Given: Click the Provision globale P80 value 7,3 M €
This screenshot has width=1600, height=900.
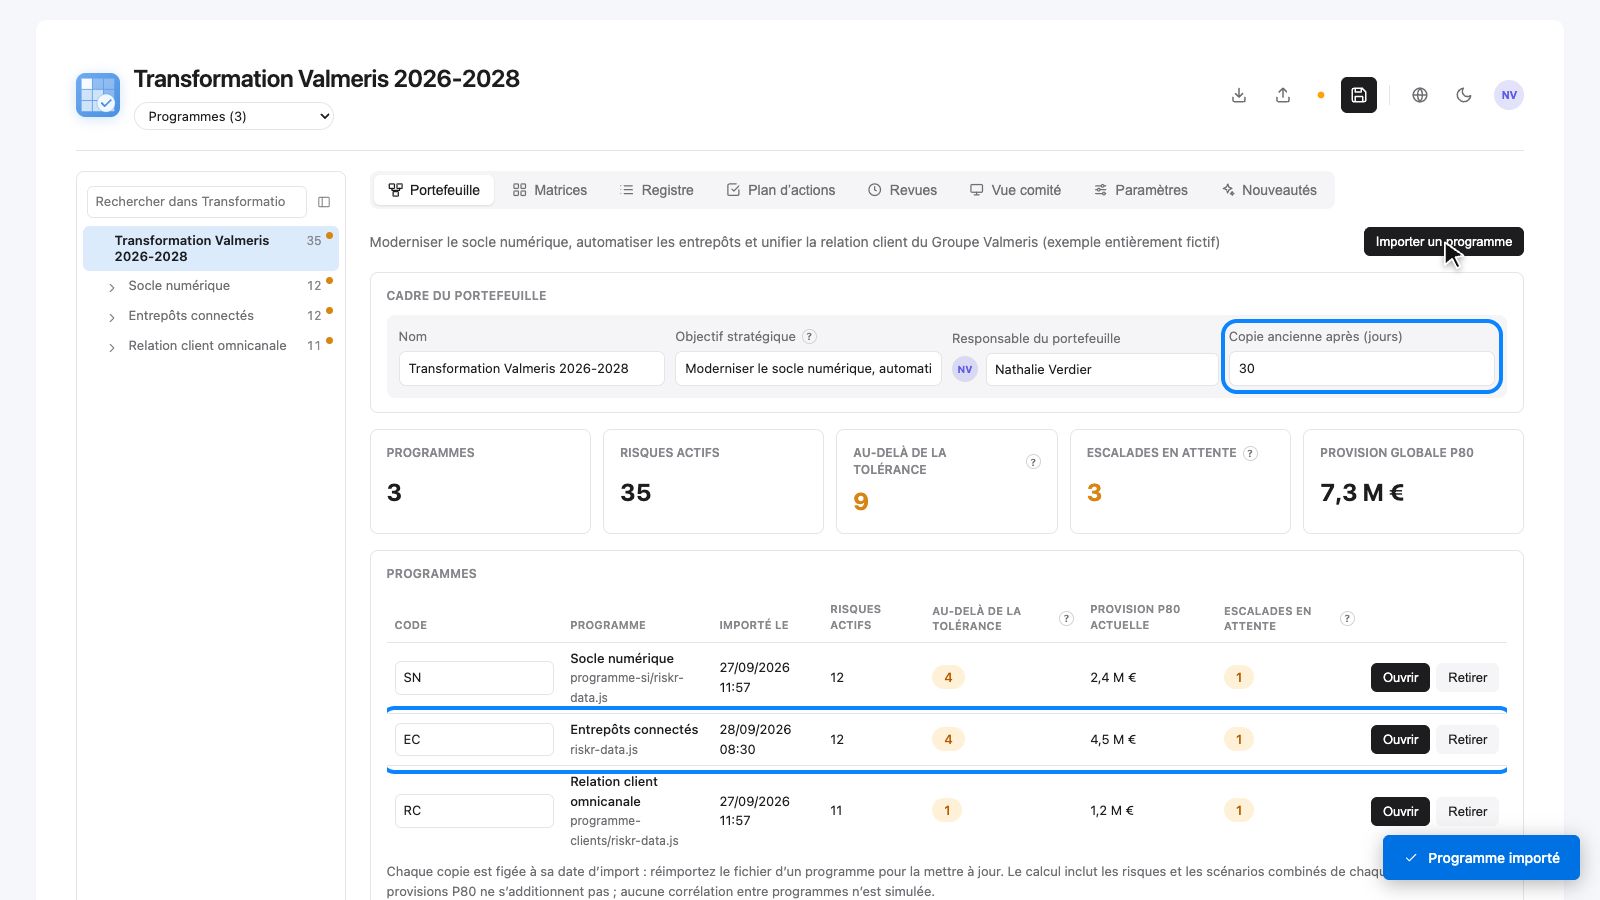Looking at the screenshot, I should pos(1362,492).
